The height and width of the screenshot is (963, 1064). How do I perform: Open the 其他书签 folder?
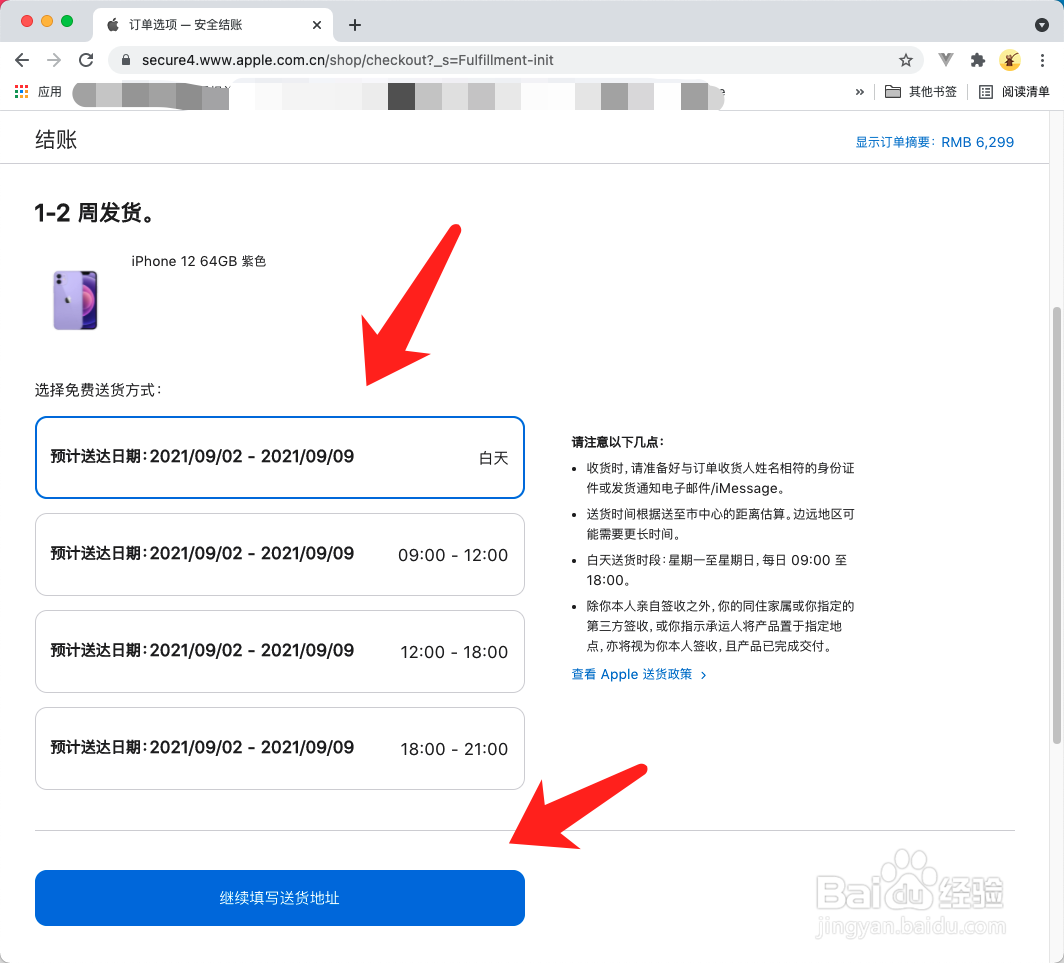click(x=921, y=92)
